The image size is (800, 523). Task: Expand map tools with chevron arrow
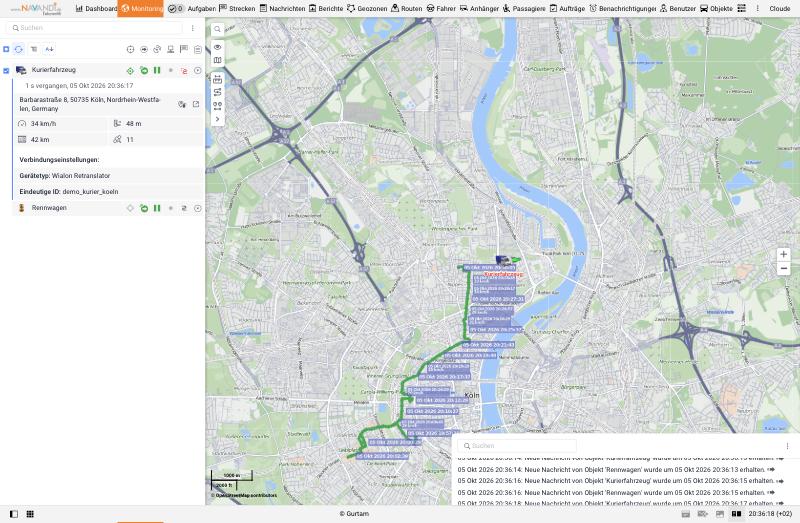(217, 119)
